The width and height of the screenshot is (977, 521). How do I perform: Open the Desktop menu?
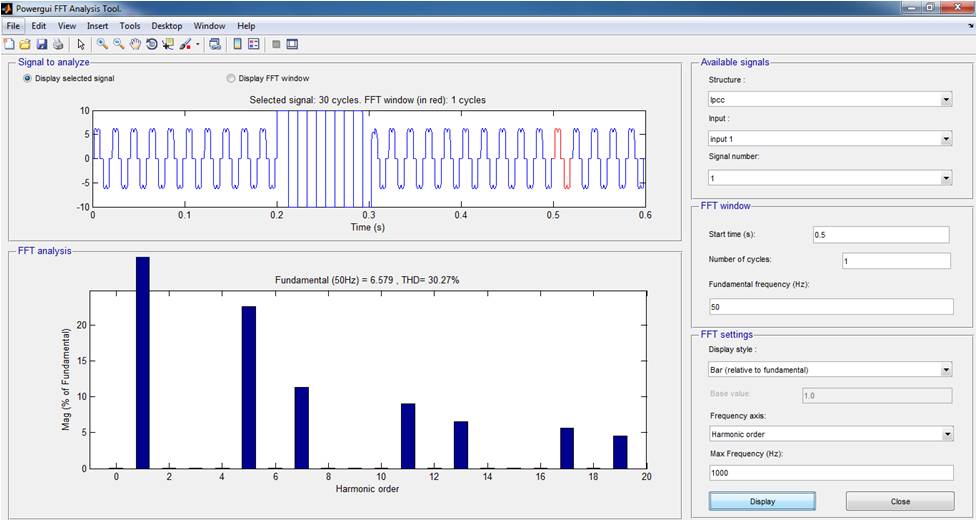[x=167, y=26]
